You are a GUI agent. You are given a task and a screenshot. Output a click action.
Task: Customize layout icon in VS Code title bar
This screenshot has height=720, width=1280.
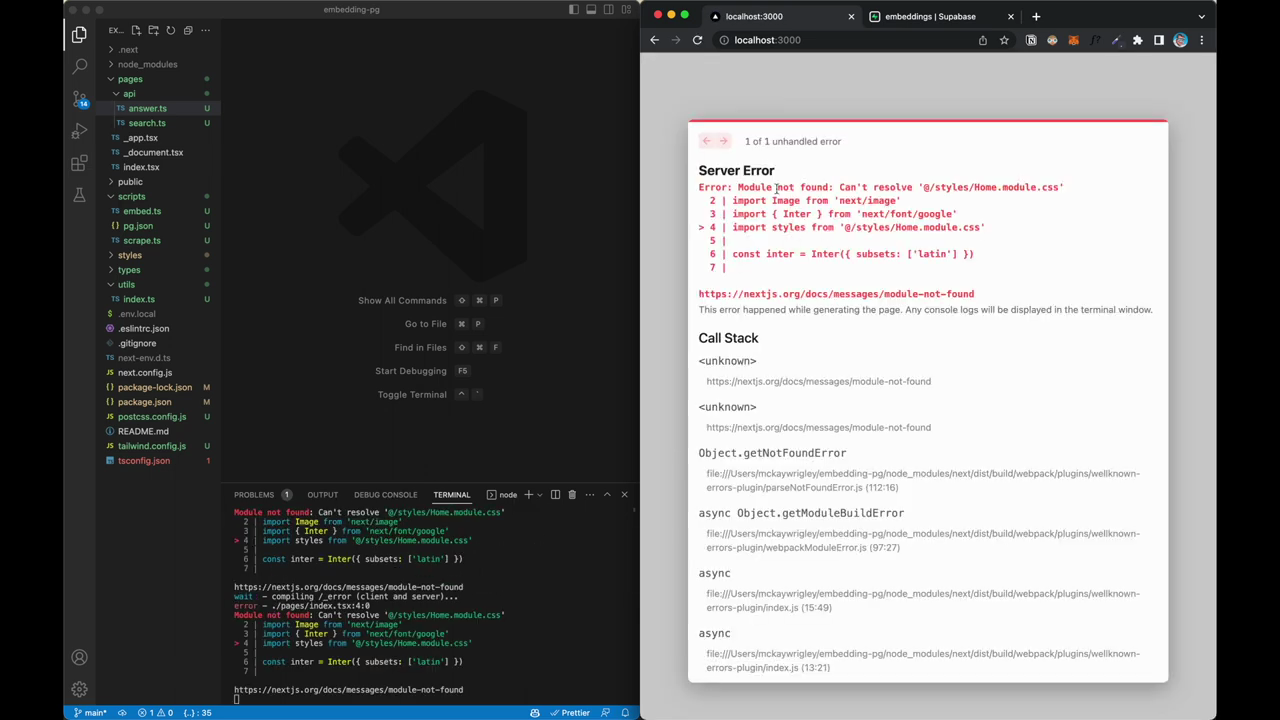(x=625, y=10)
